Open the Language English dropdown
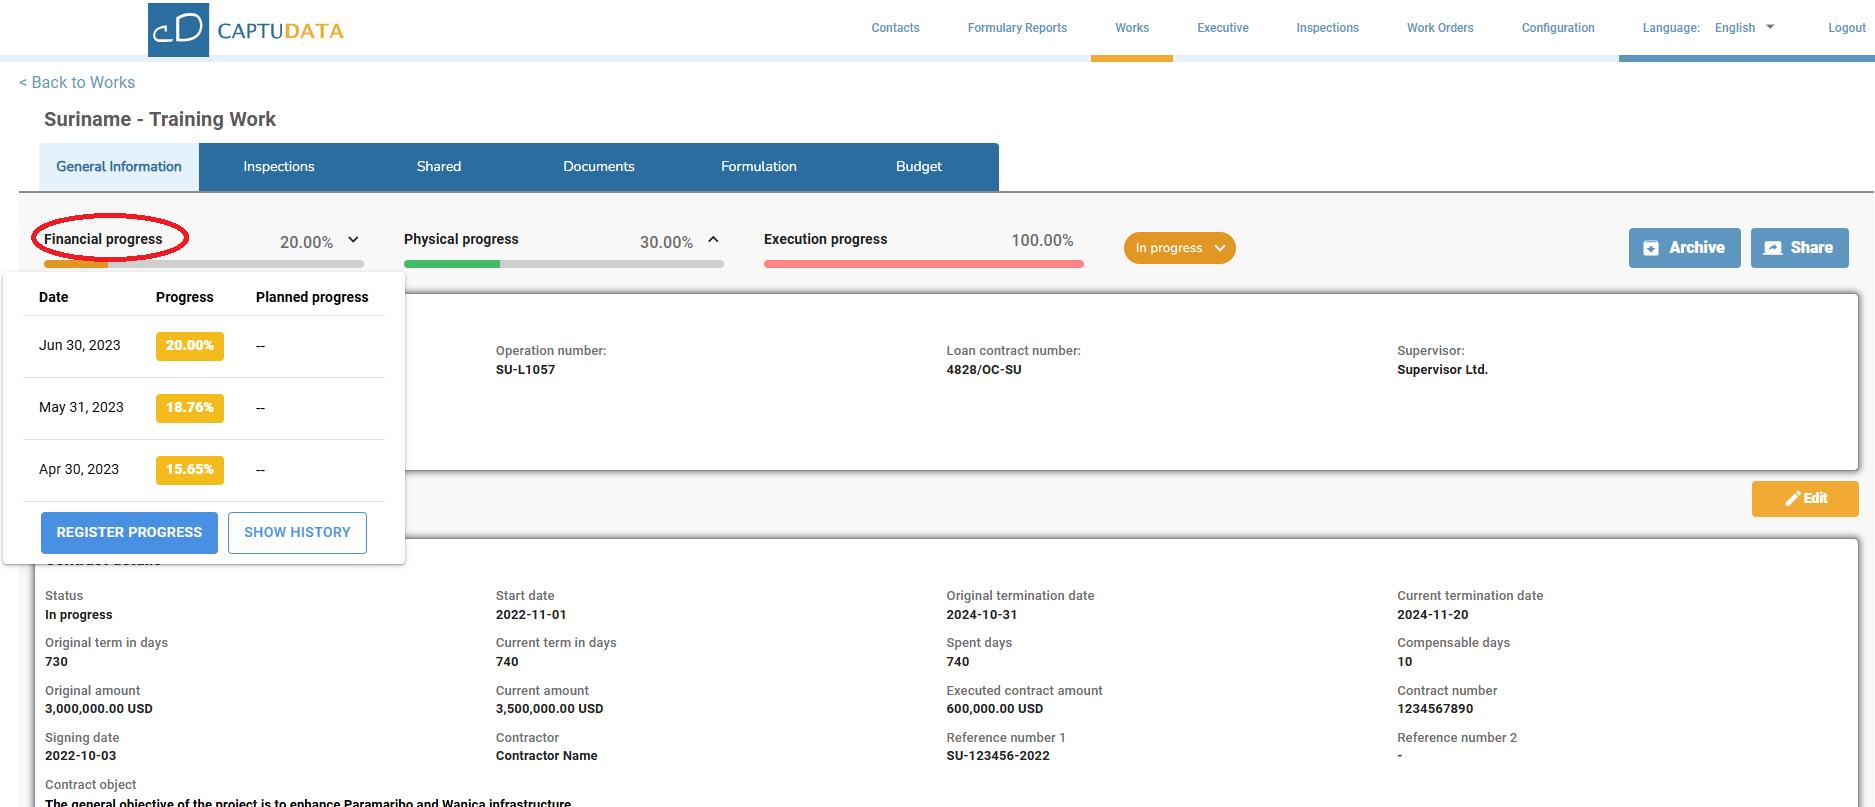 click(x=1744, y=28)
